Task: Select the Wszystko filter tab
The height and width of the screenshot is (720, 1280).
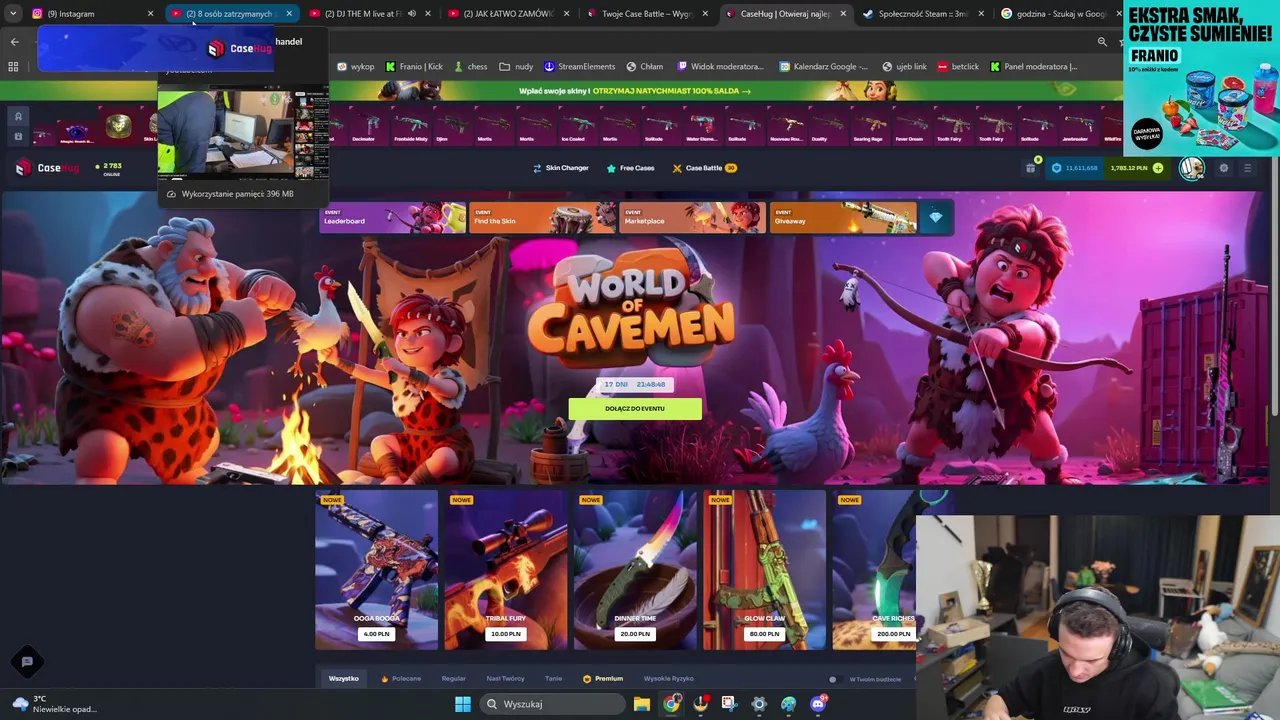Action: (x=343, y=679)
